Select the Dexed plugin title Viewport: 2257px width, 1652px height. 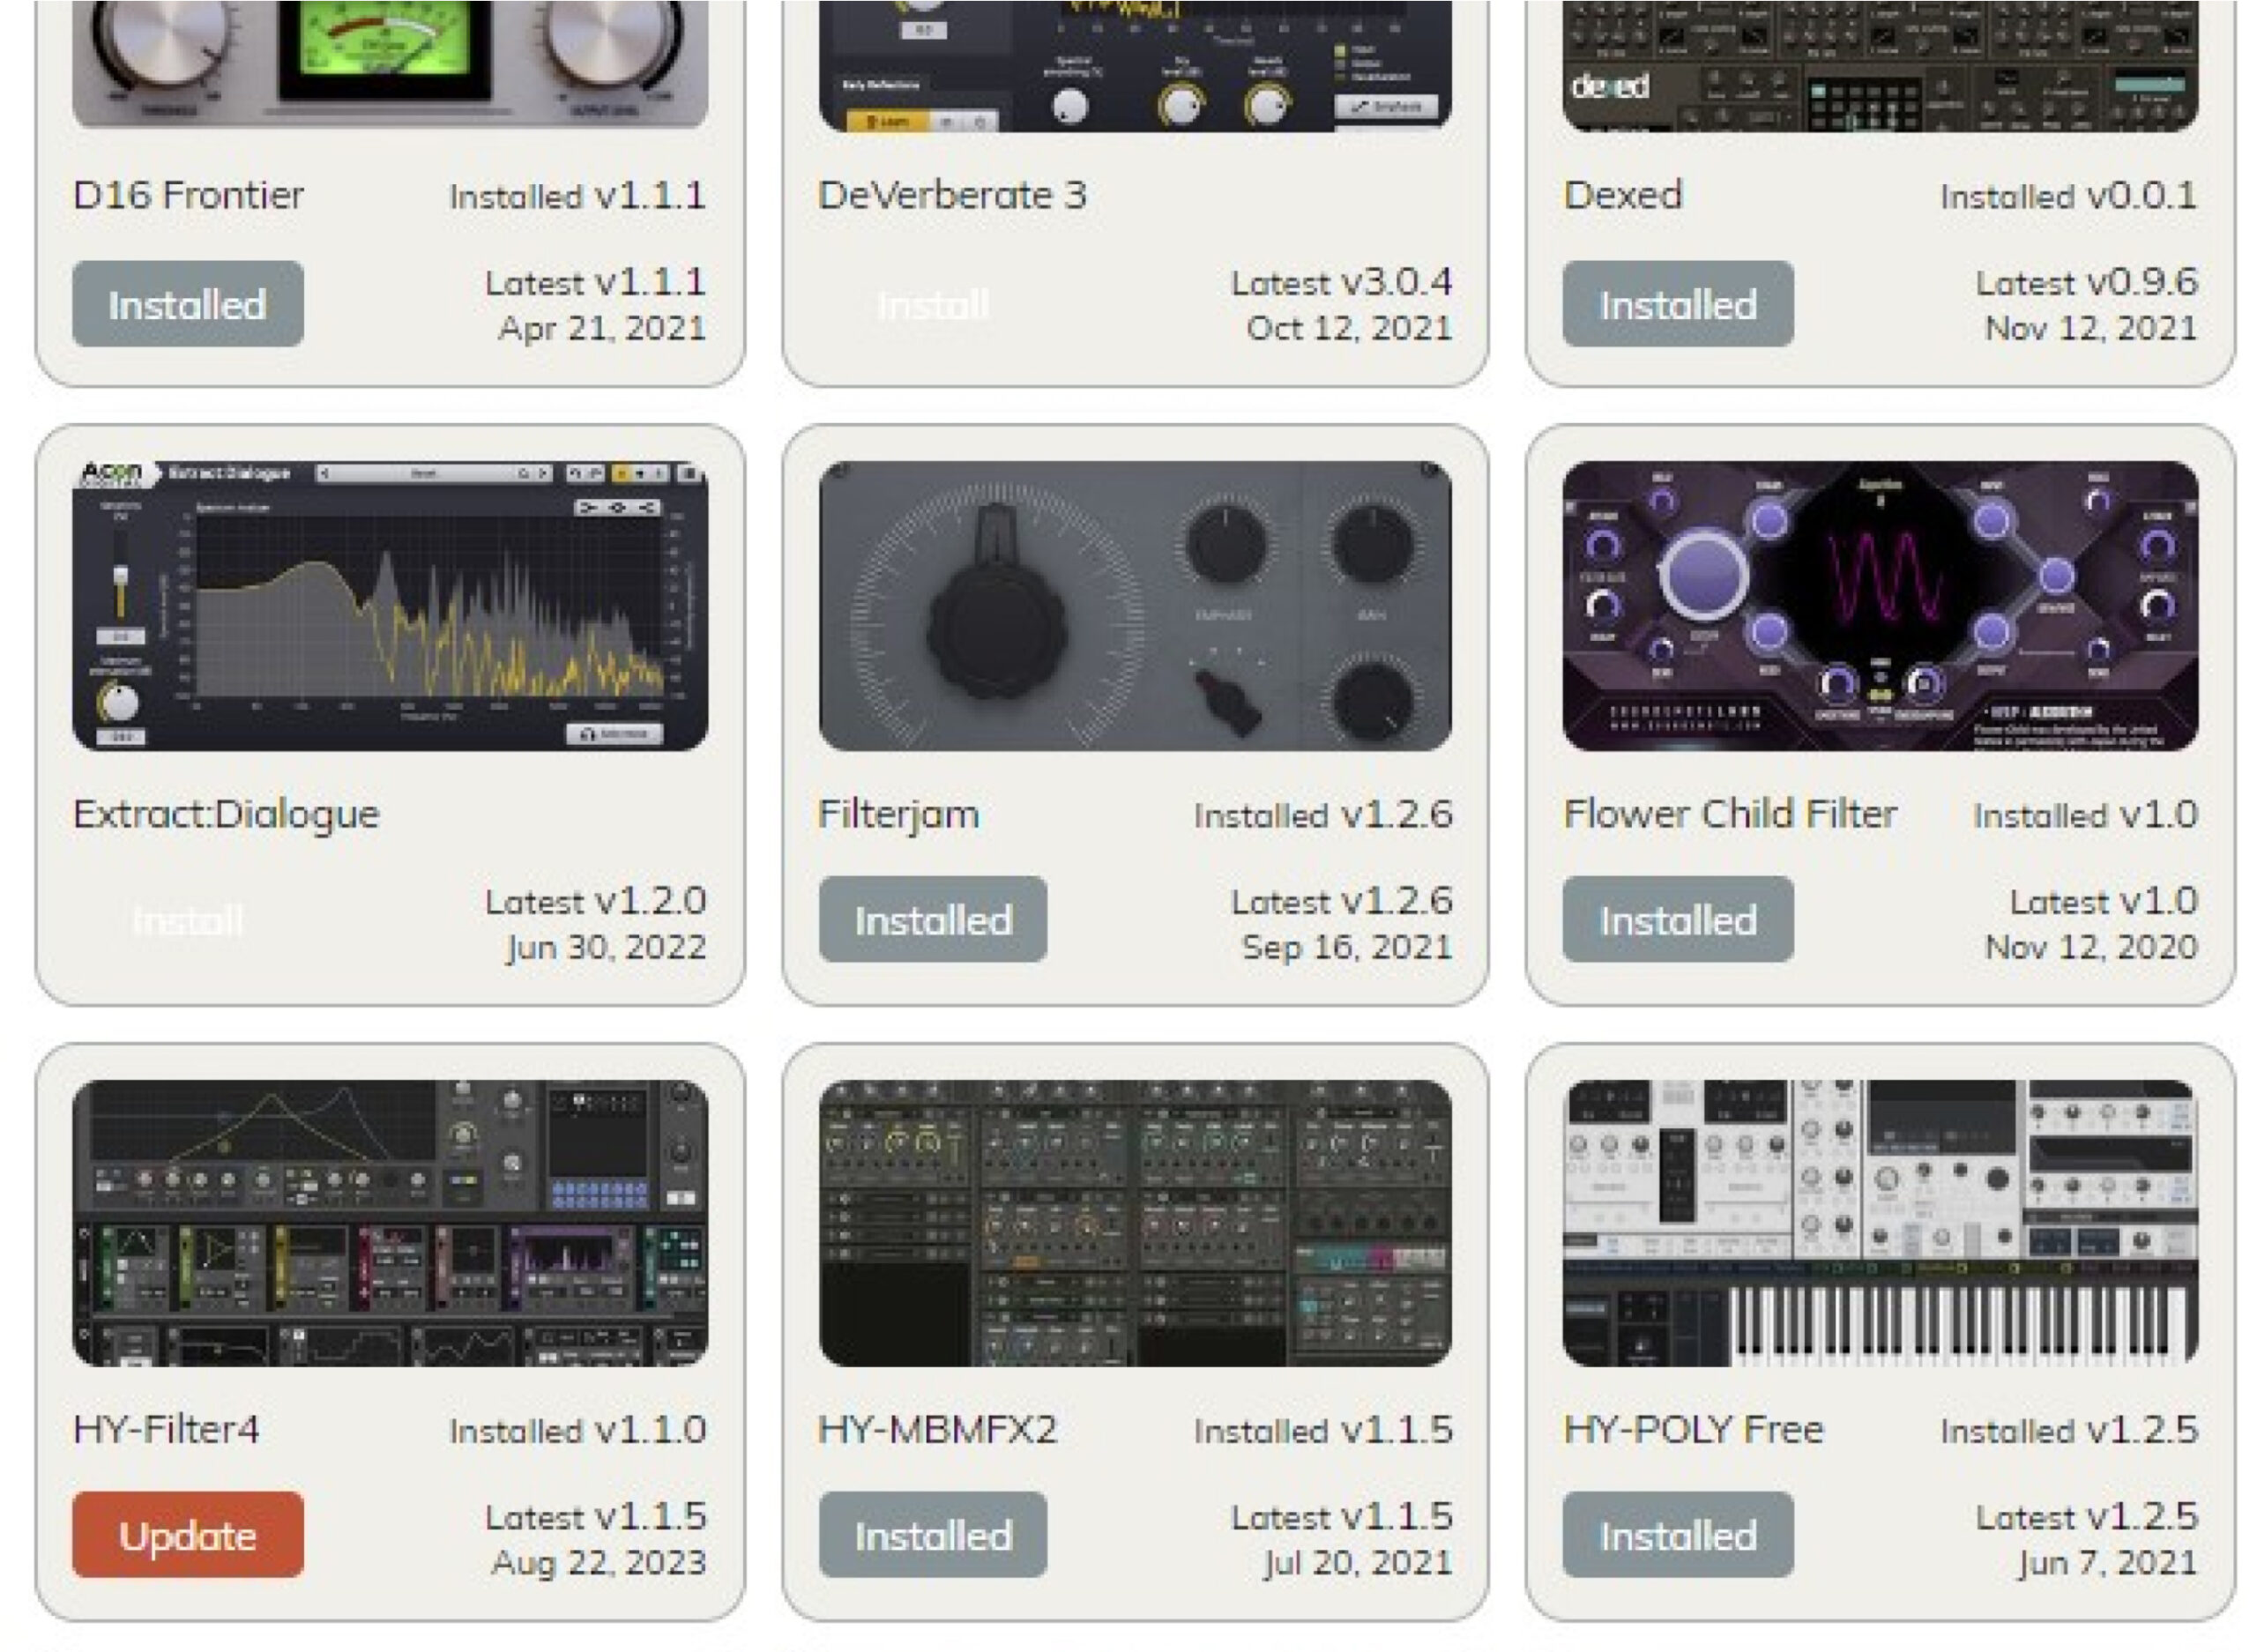(x=1623, y=195)
